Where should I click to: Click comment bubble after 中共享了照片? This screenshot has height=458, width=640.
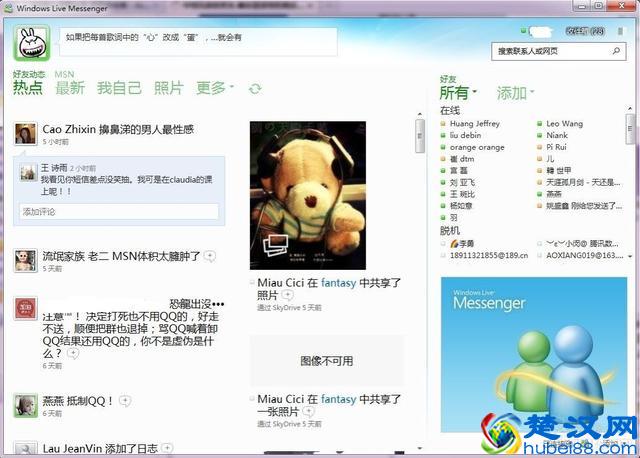[x=287, y=295]
